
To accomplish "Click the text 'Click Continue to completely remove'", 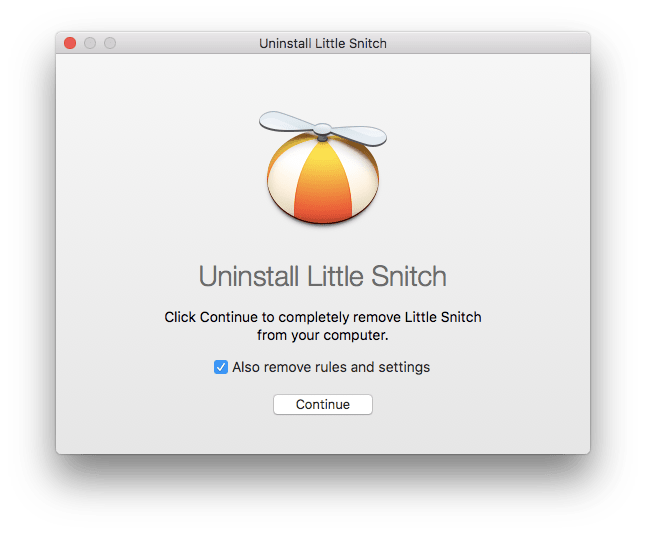I will coord(283,317).
